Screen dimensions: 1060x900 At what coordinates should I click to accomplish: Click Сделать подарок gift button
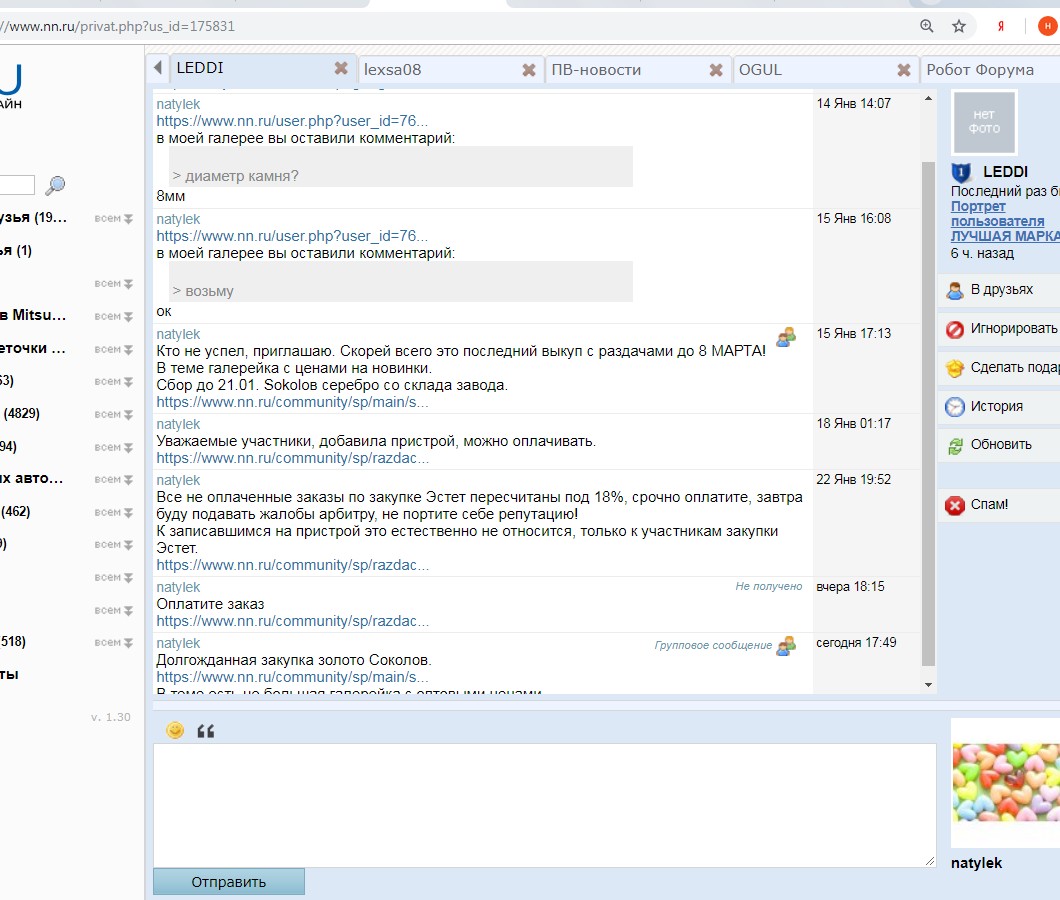tap(998, 368)
